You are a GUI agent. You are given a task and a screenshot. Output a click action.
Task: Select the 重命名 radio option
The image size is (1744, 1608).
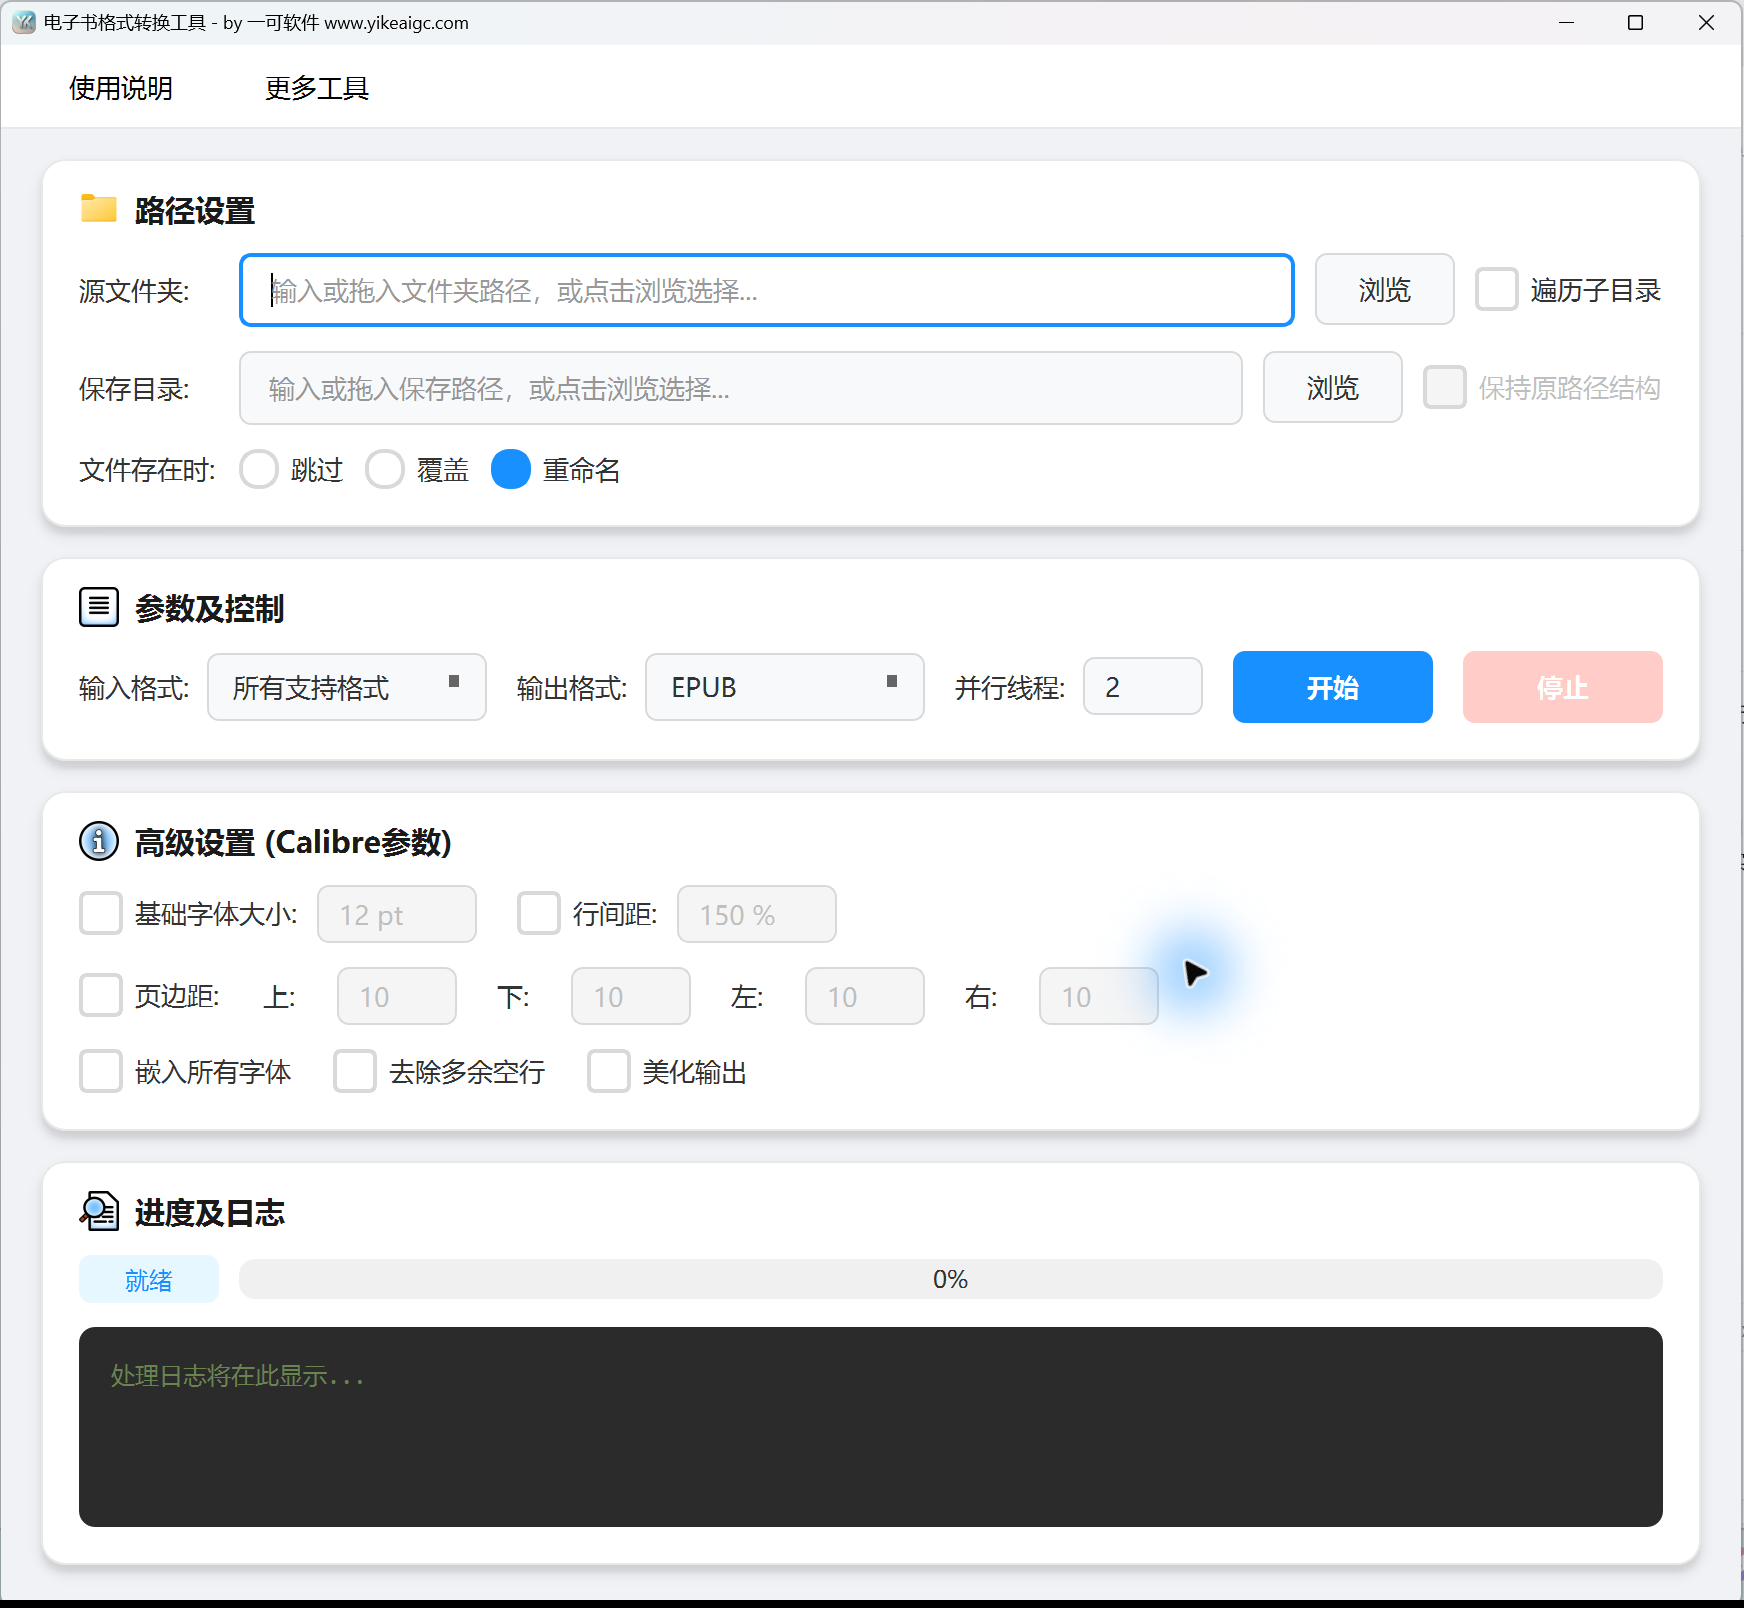511,469
